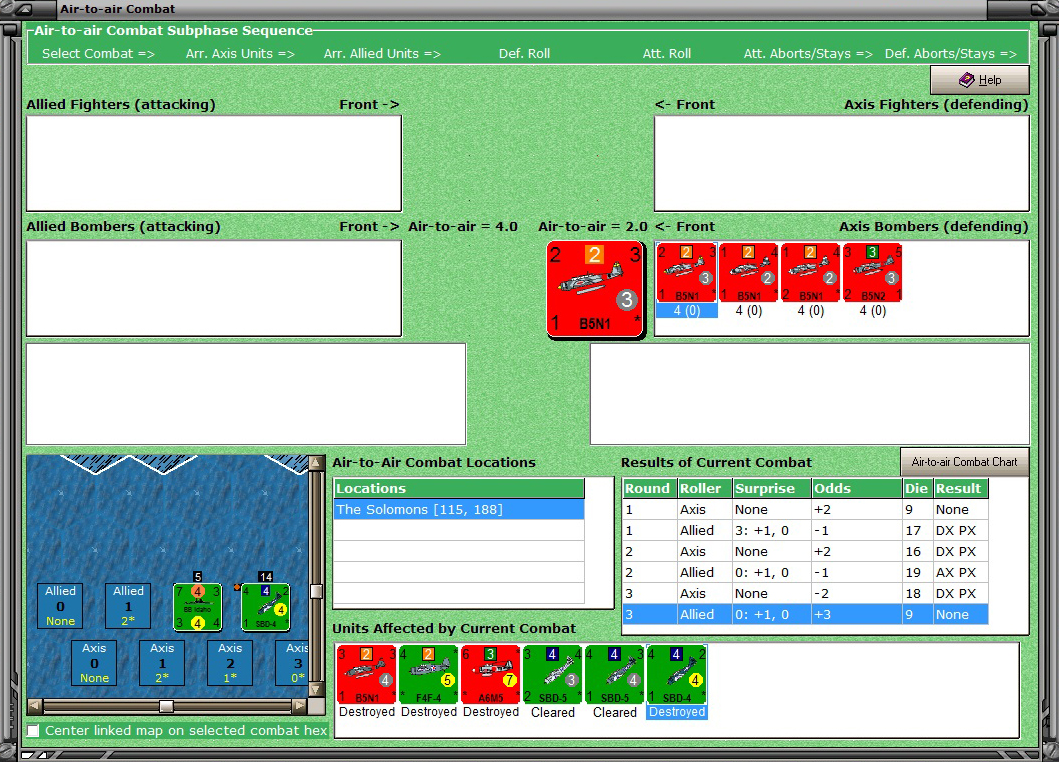Screen dimensions: 1059x762
Task: Select the highlighted round 3 Allied row
Action: [x=806, y=614]
